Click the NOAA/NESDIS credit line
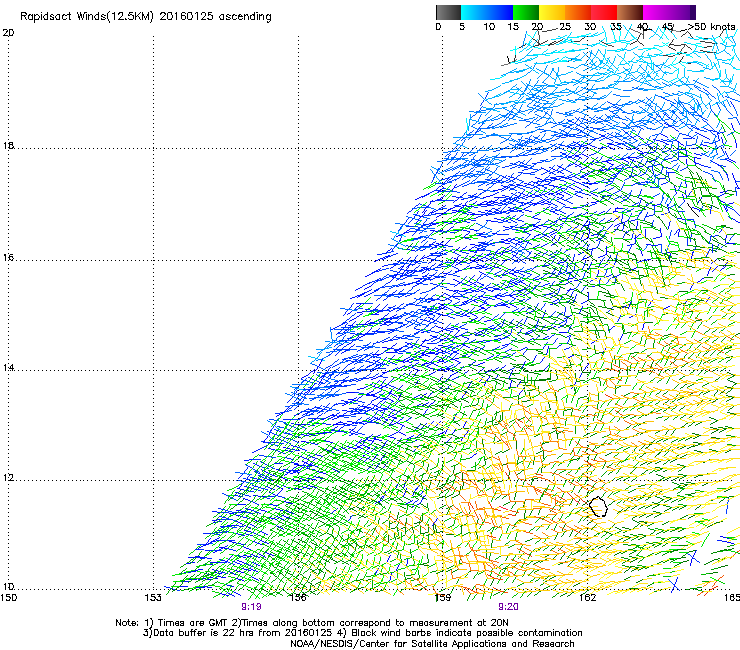This screenshot has width=740, height=650. pyautogui.click(x=432, y=644)
